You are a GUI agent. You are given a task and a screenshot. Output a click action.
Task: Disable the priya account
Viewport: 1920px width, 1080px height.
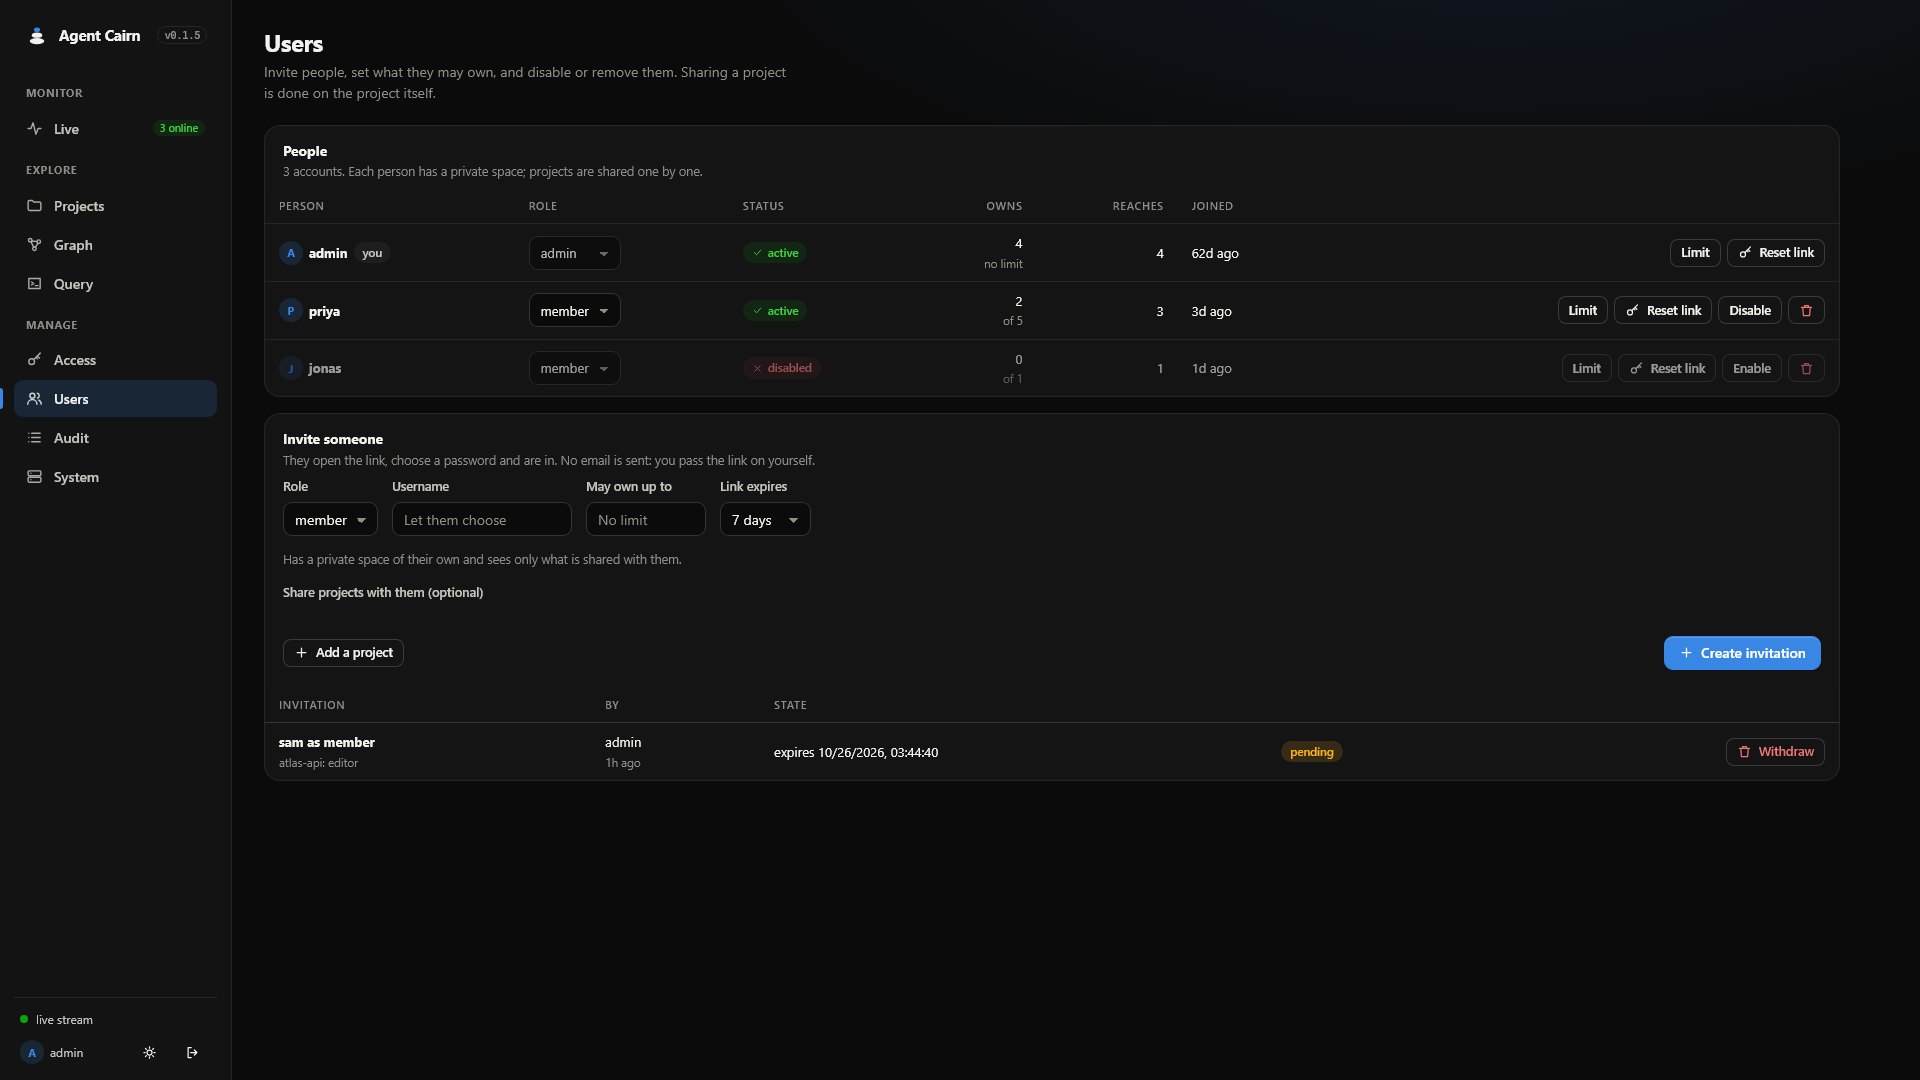pos(1750,311)
